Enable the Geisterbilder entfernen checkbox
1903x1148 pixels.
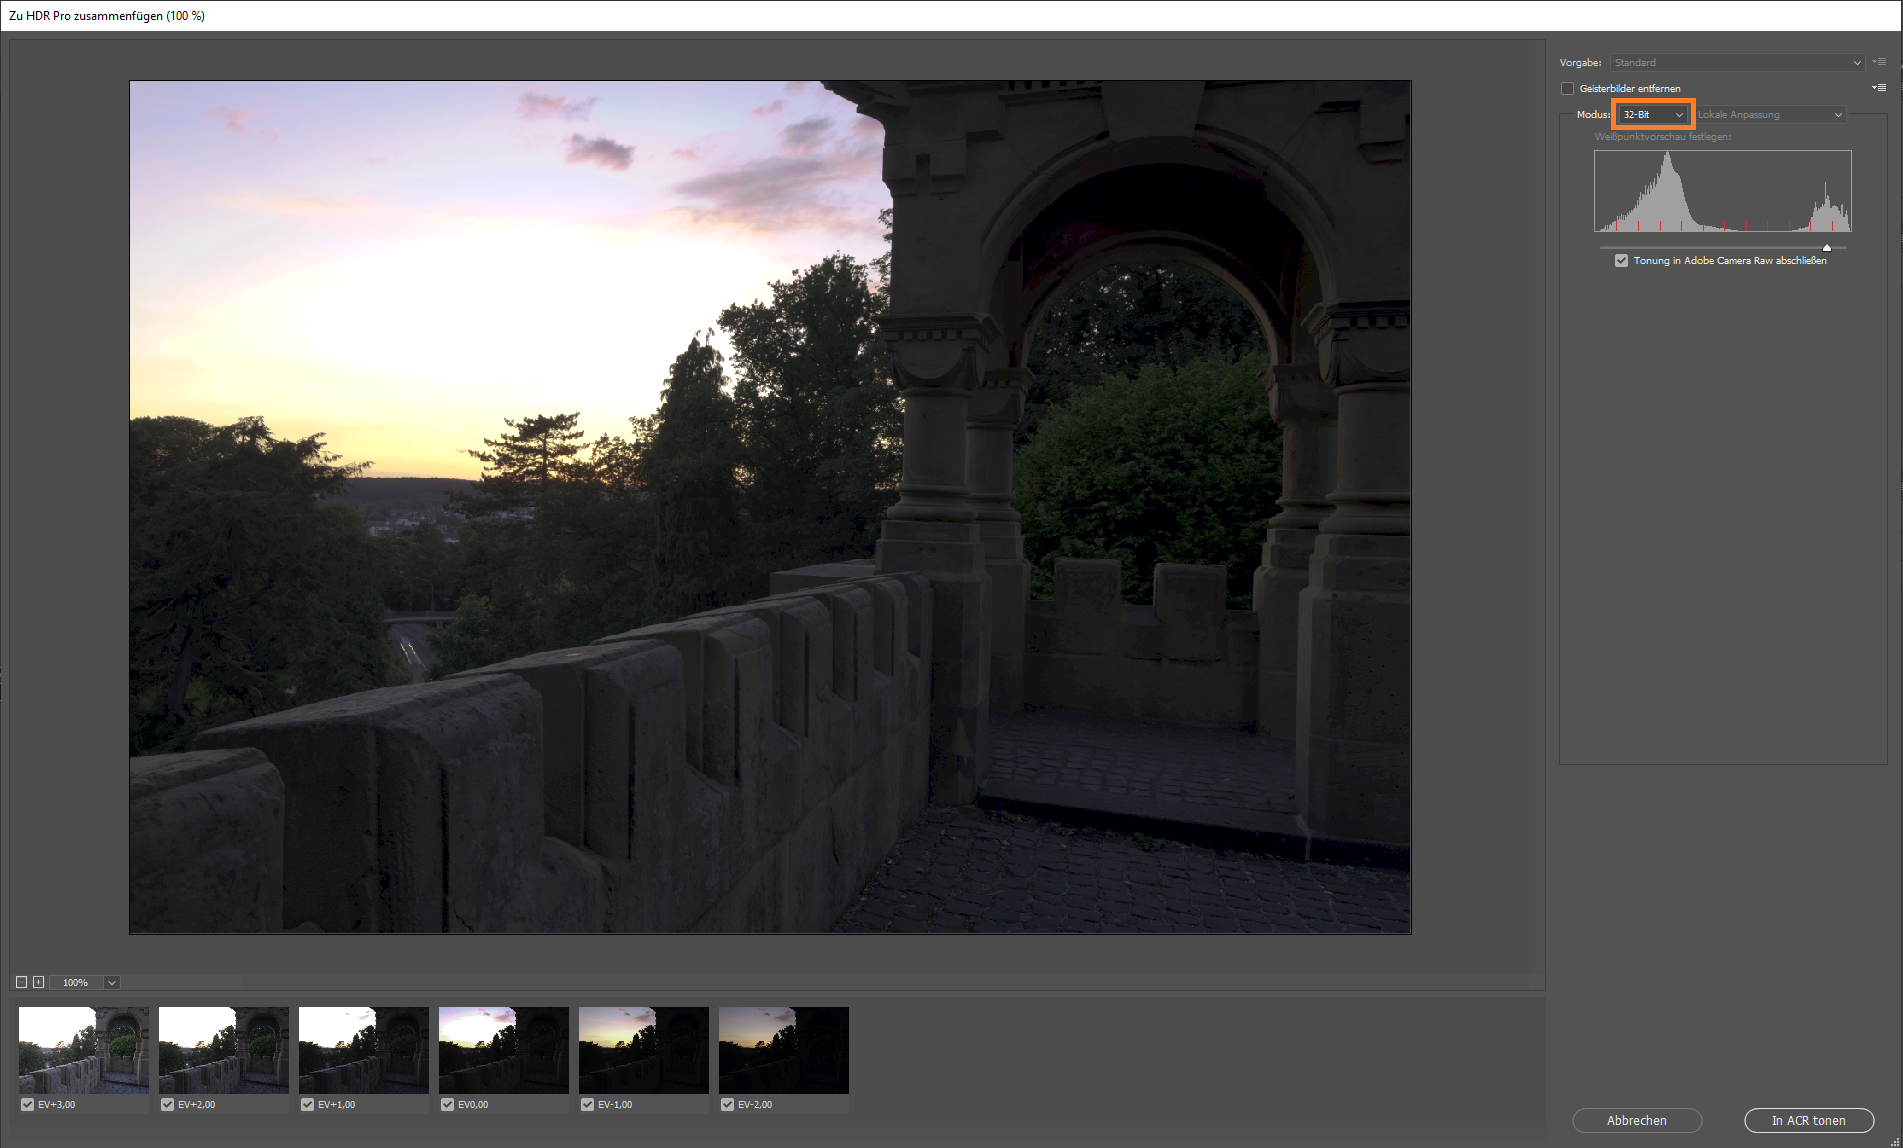tap(1567, 88)
